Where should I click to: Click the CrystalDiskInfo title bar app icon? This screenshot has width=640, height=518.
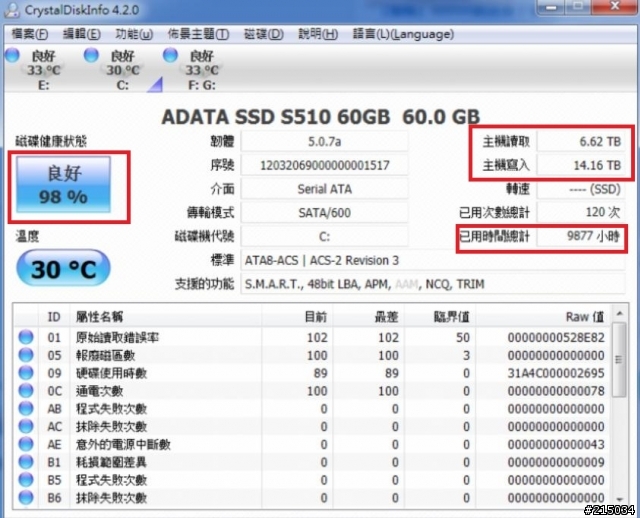11,10
